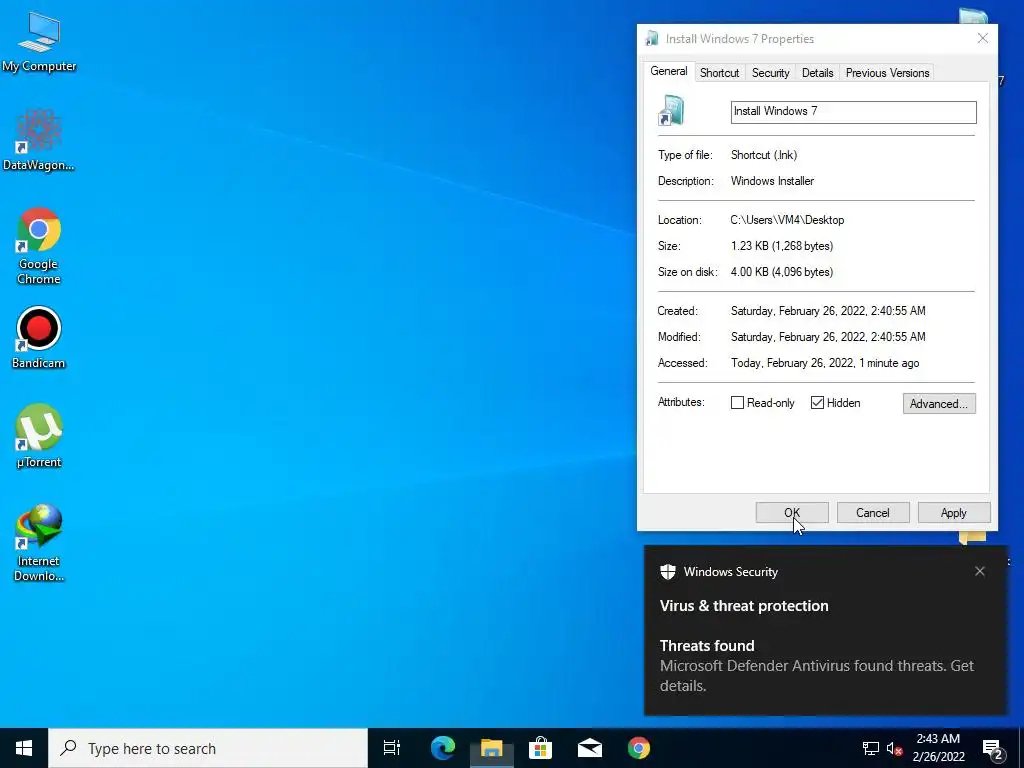This screenshot has height=768, width=1024.
Task: Click the 'Shortcut (.lnk)' file type text
Action: (763, 155)
